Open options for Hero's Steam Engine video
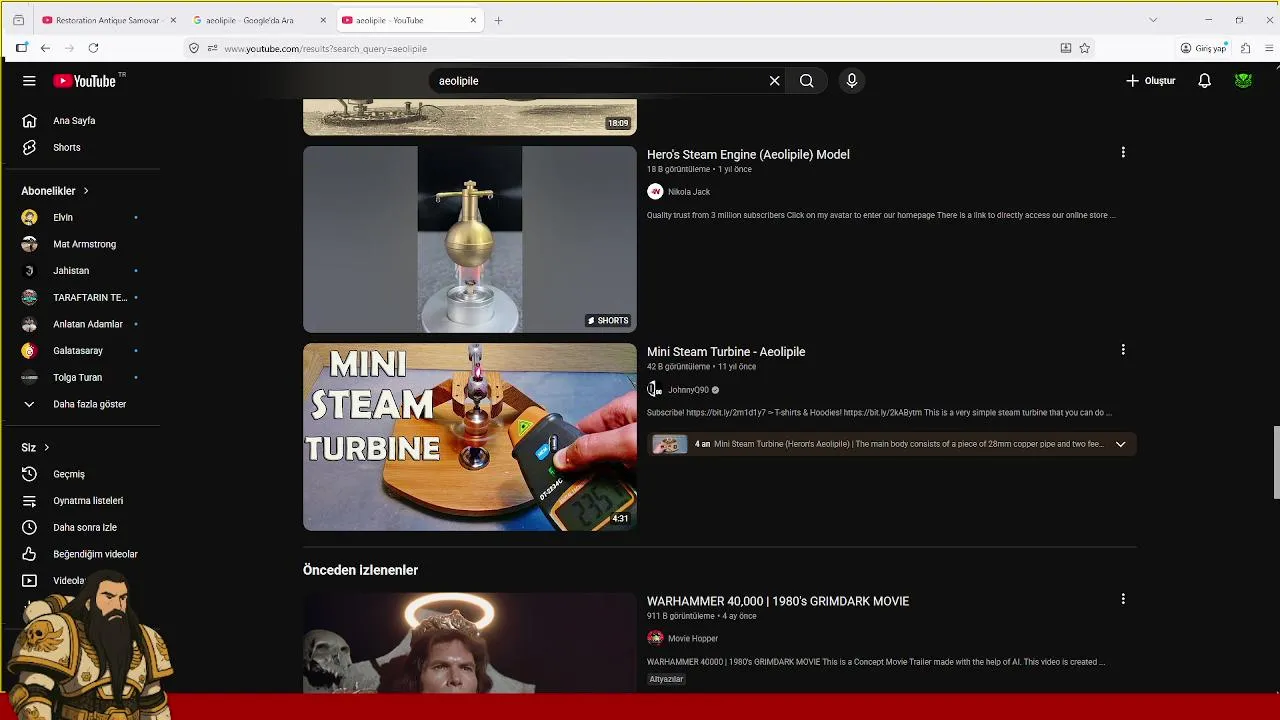The width and height of the screenshot is (1280, 720). tap(1123, 153)
